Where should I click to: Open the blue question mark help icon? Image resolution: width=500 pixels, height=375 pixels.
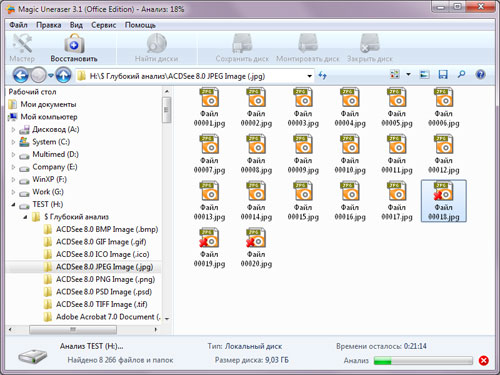point(480,74)
